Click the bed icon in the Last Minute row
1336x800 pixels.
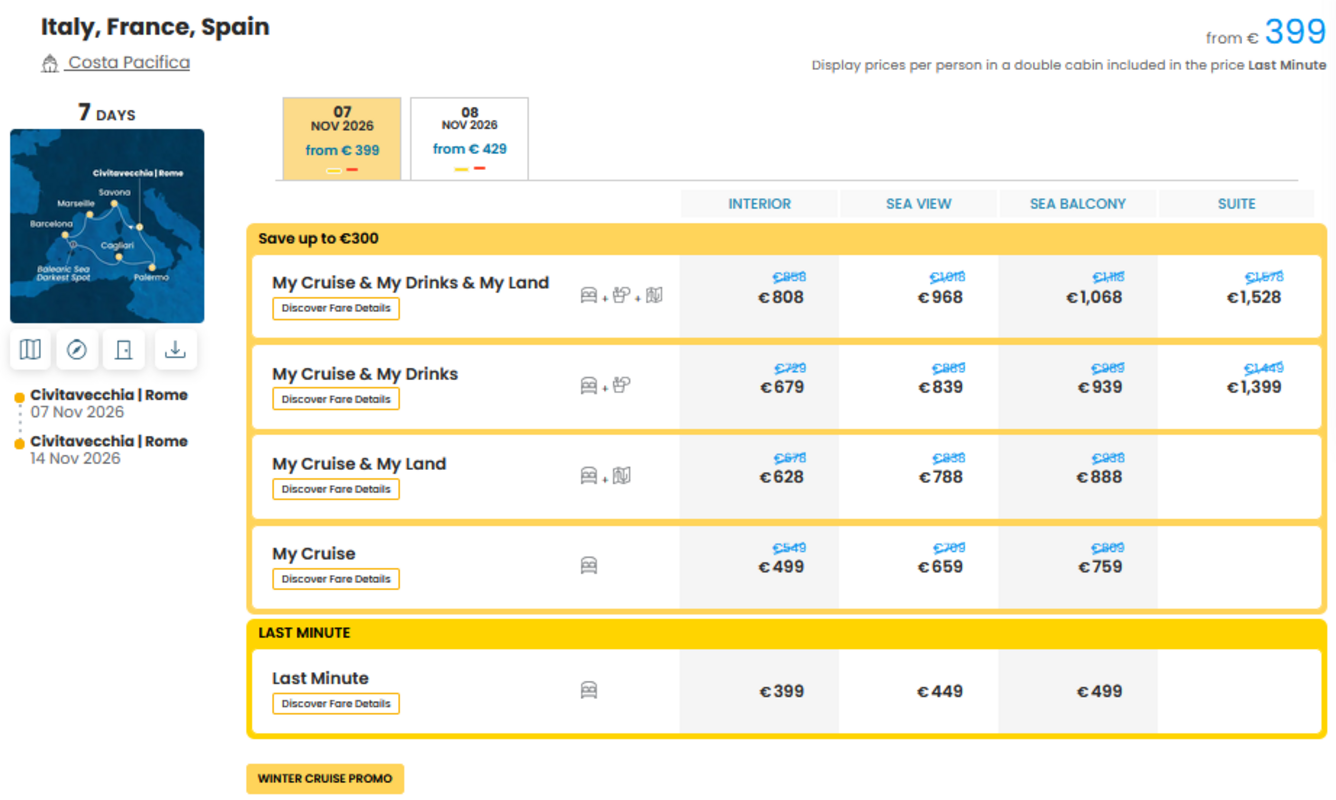pos(589,690)
